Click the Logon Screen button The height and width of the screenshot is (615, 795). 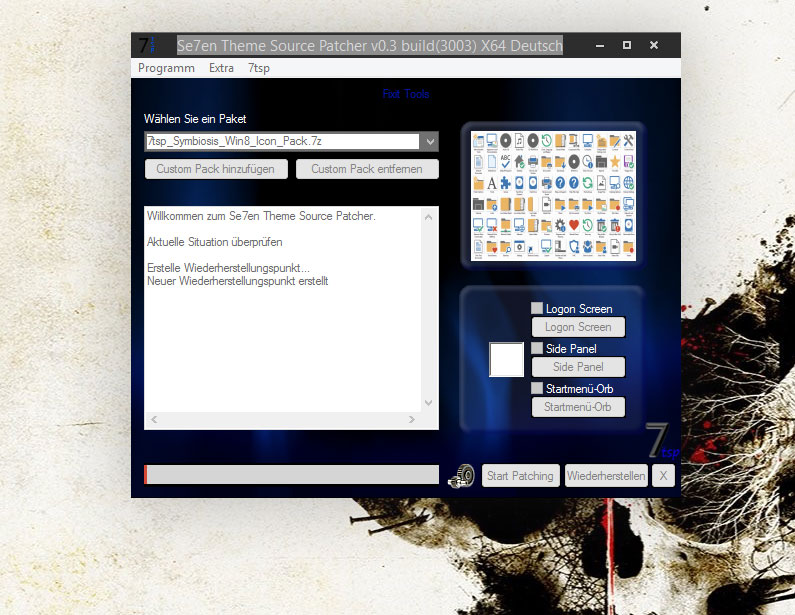point(578,327)
